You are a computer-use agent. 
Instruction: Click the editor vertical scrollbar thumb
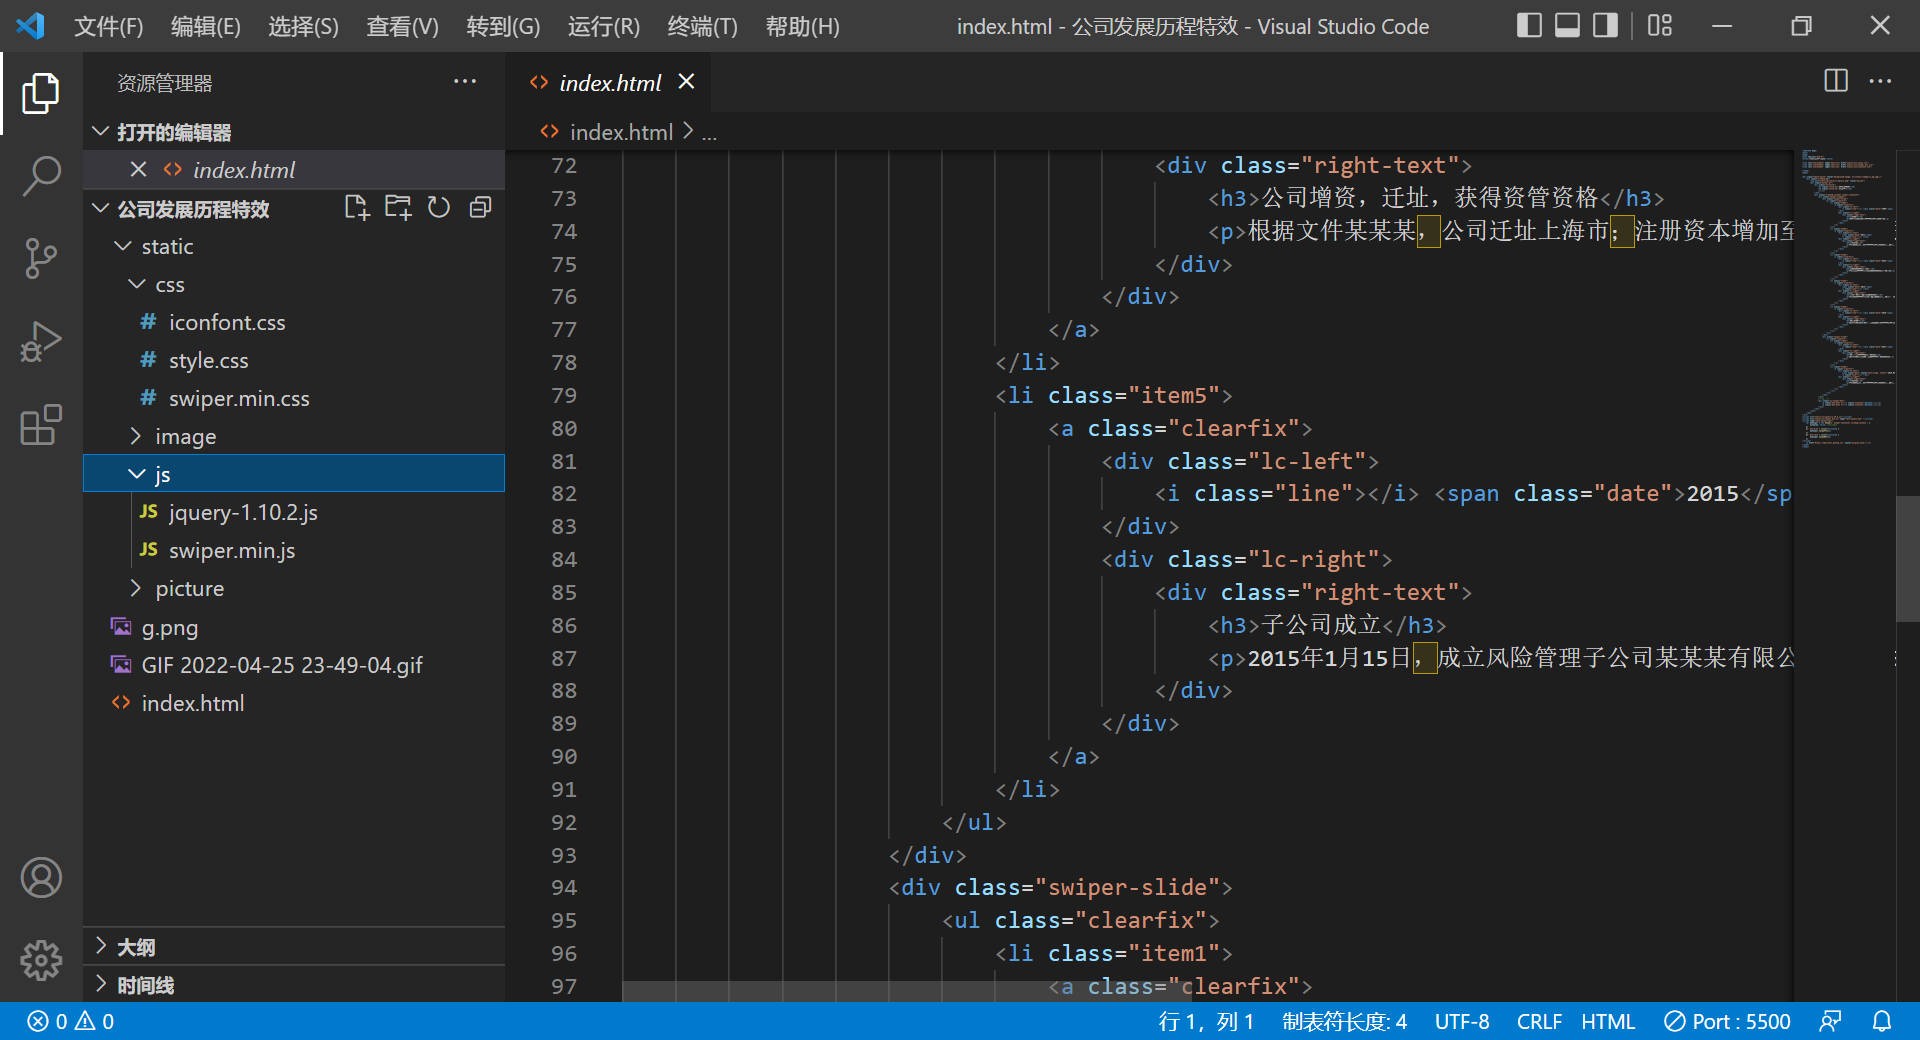click(x=1907, y=558)
